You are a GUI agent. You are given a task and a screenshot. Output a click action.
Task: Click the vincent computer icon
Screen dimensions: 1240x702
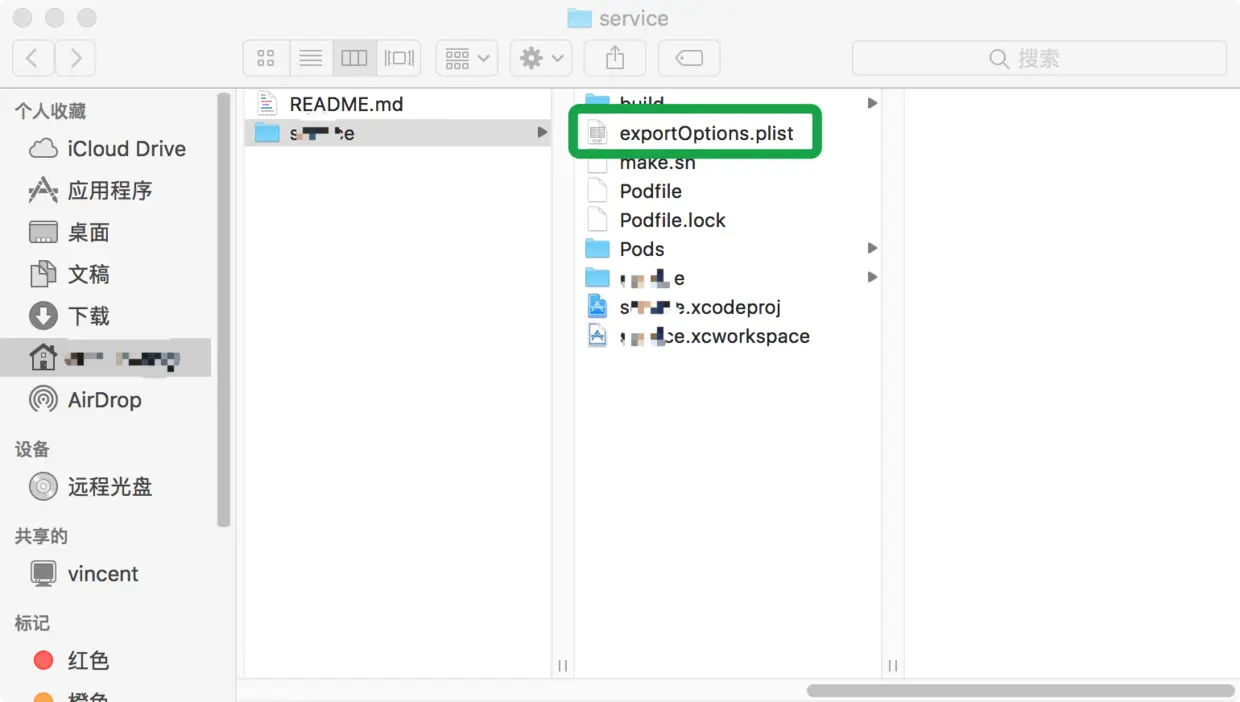pyautogui.click(x=43, y=574)
